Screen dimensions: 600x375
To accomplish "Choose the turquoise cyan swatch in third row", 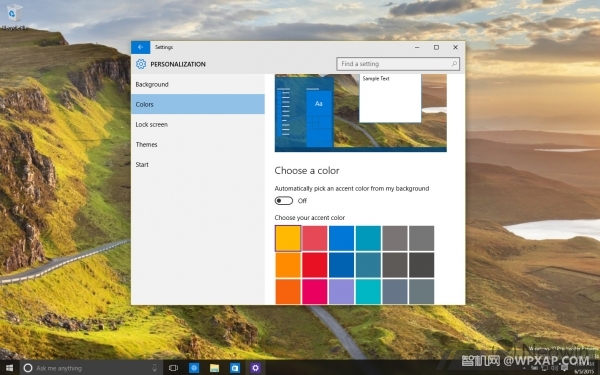I will point(368,292).
